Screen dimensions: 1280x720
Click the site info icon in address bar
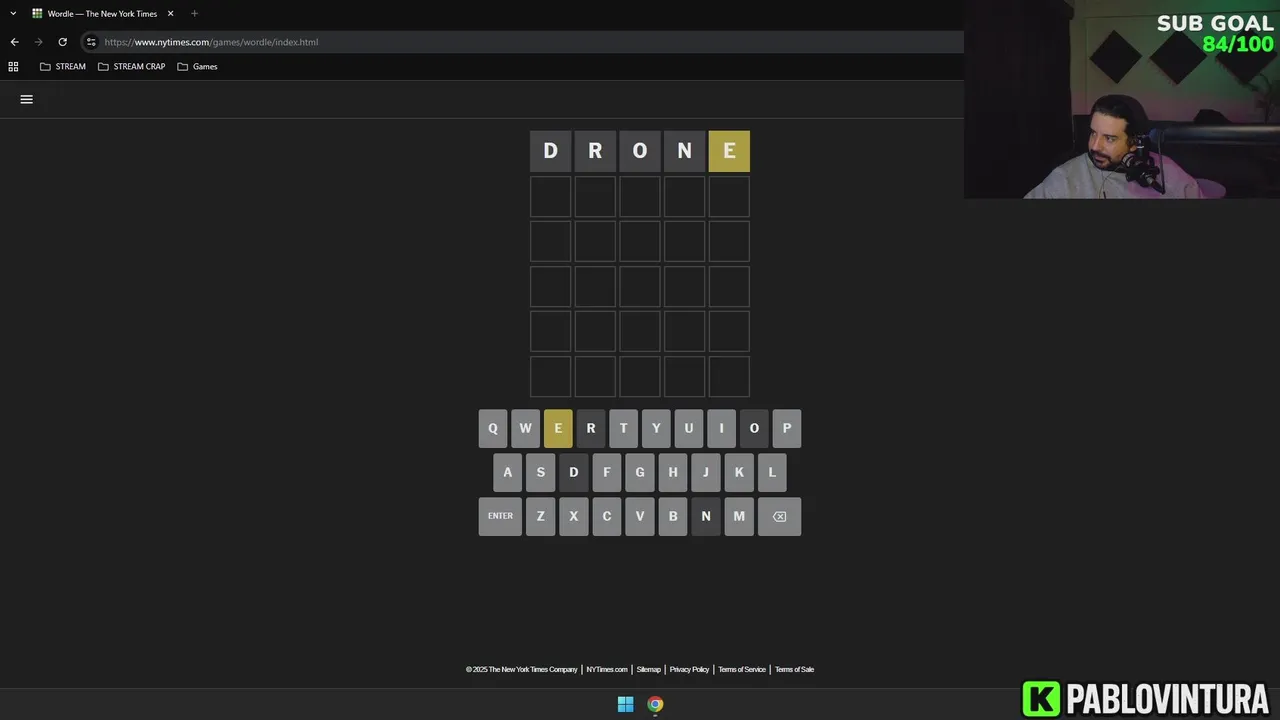click(x=91, y=42)
